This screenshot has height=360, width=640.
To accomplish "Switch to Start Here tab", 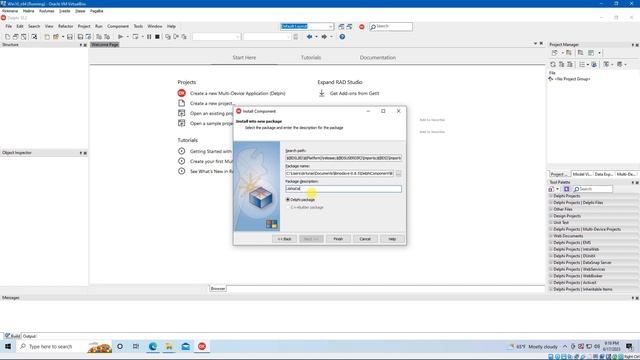I will pos(244,58).
